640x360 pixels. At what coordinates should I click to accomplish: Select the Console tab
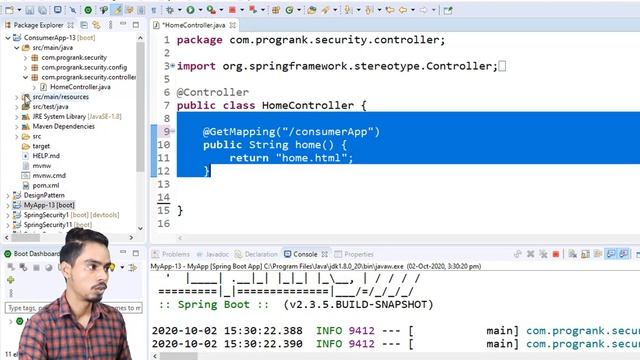click(x=306, y=254)
